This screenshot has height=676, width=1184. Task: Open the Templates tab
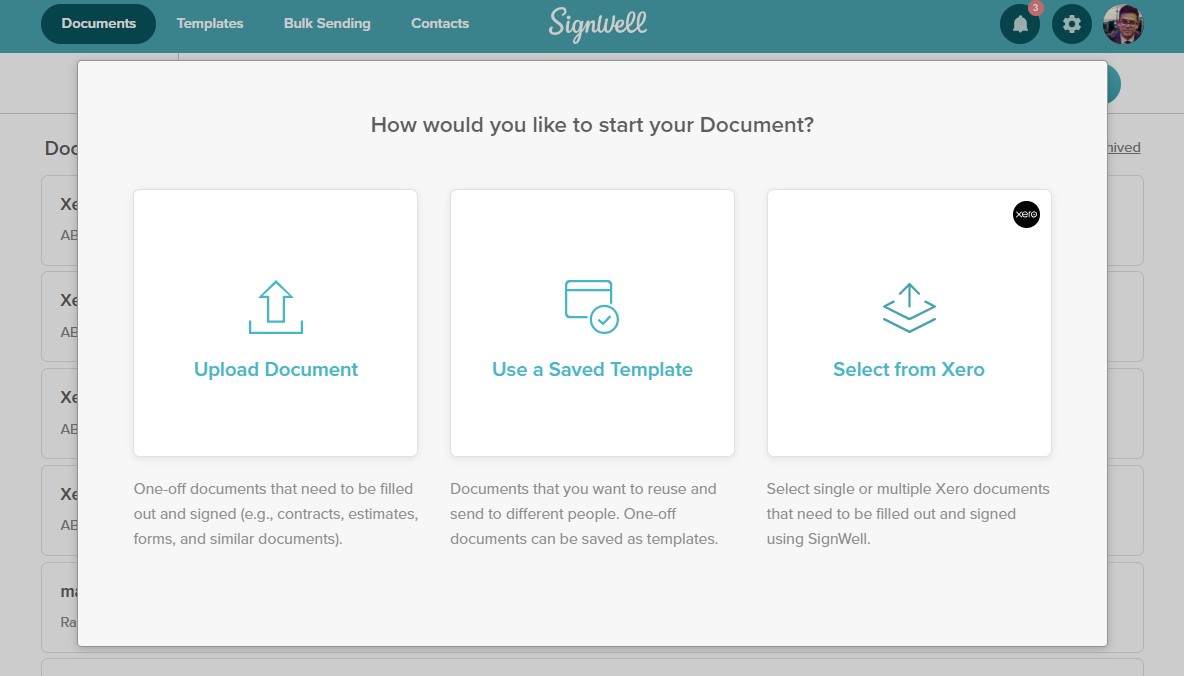point(210,23)
